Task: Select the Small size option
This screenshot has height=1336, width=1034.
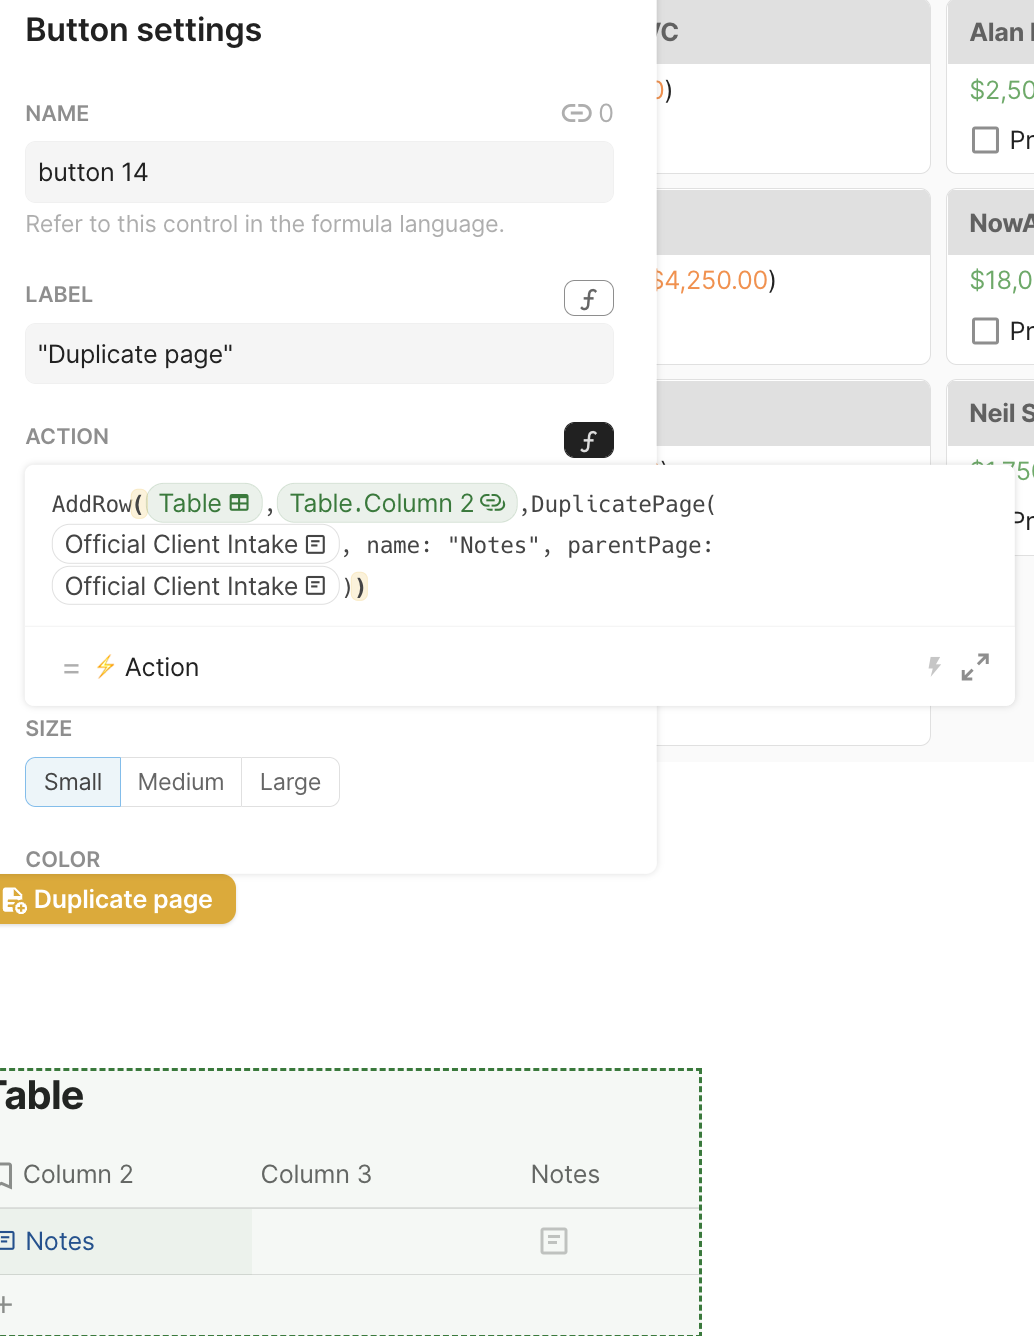Action: click(73, 782)
